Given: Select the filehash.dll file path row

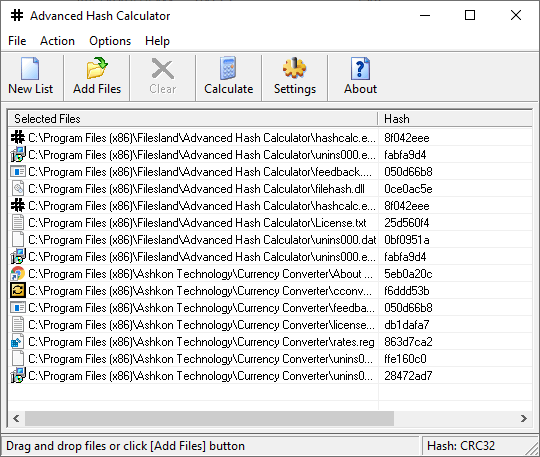Looking at the screenshot, I should click(x=196, y=188).
